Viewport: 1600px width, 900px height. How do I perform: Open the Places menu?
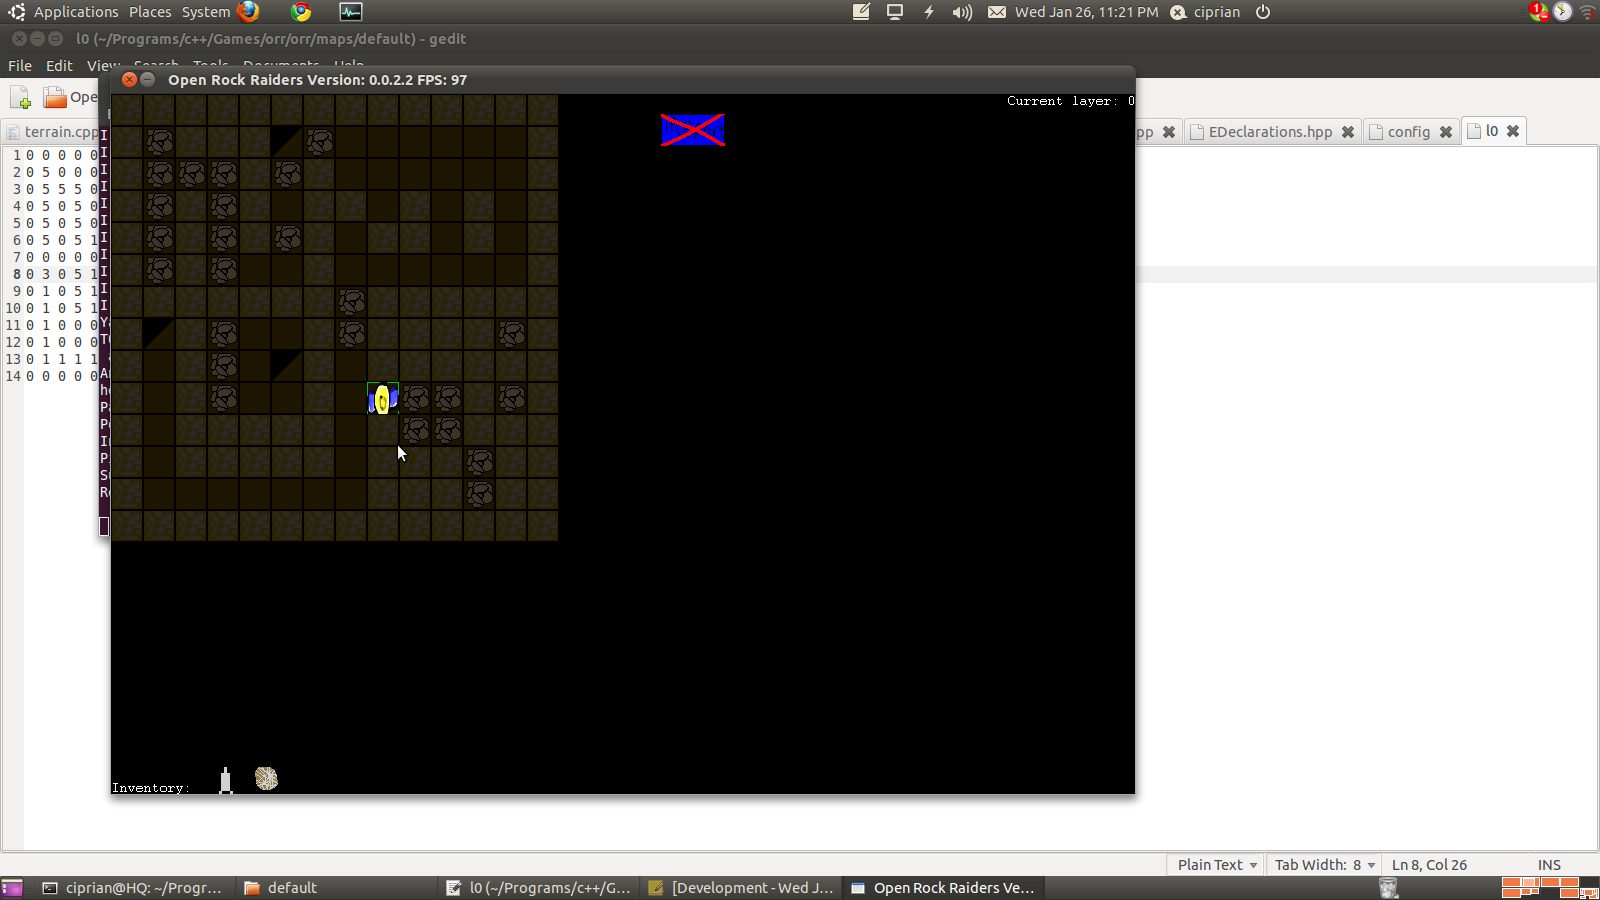click(x=150, y=12)
